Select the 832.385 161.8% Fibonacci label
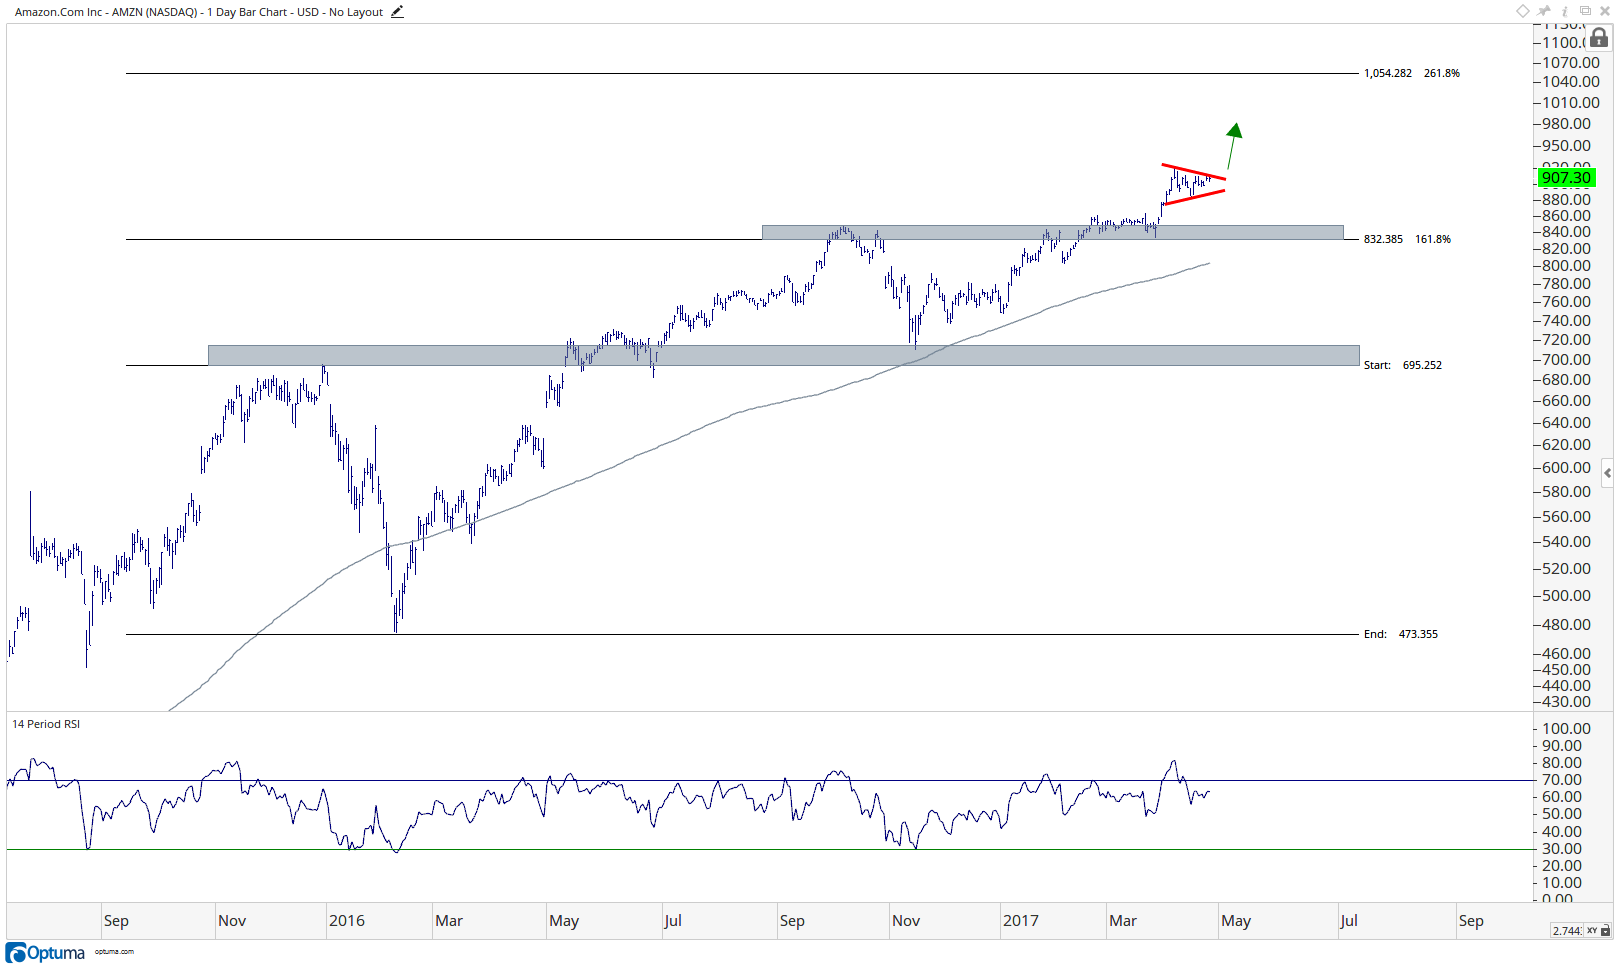This screenshot has height=967, width=1620. click(1407, 239)
